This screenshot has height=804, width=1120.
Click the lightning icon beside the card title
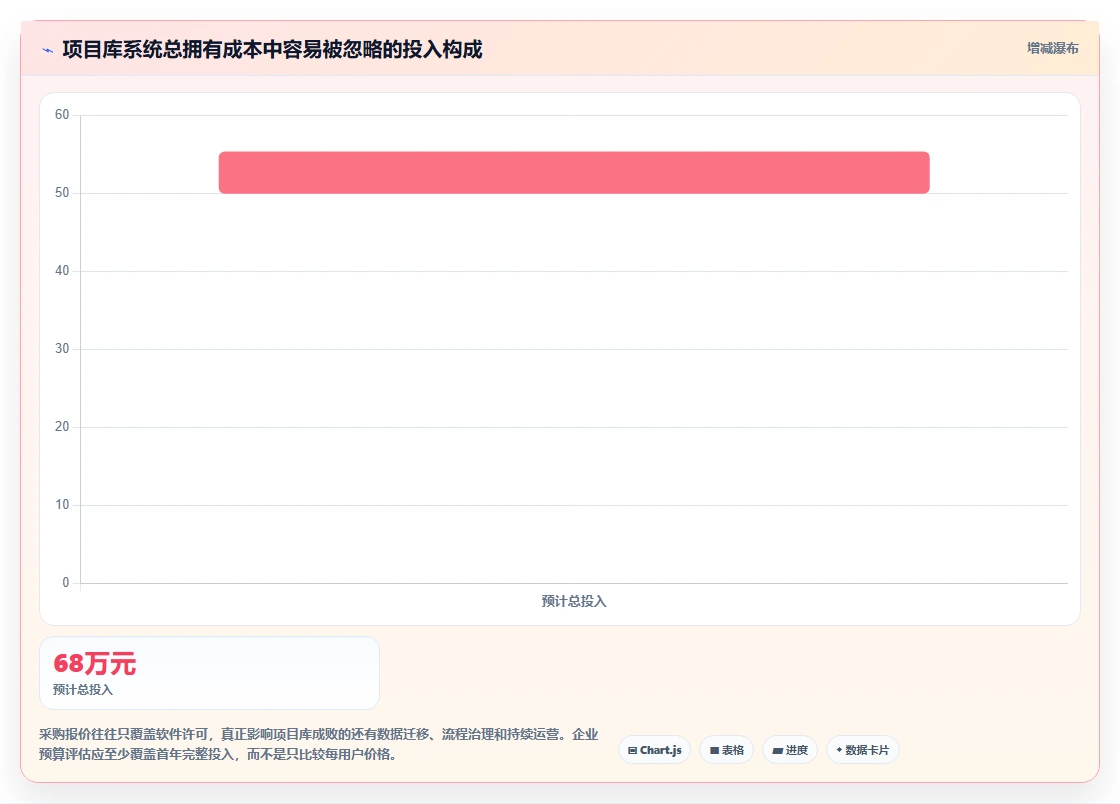click(x=48, y=50)
